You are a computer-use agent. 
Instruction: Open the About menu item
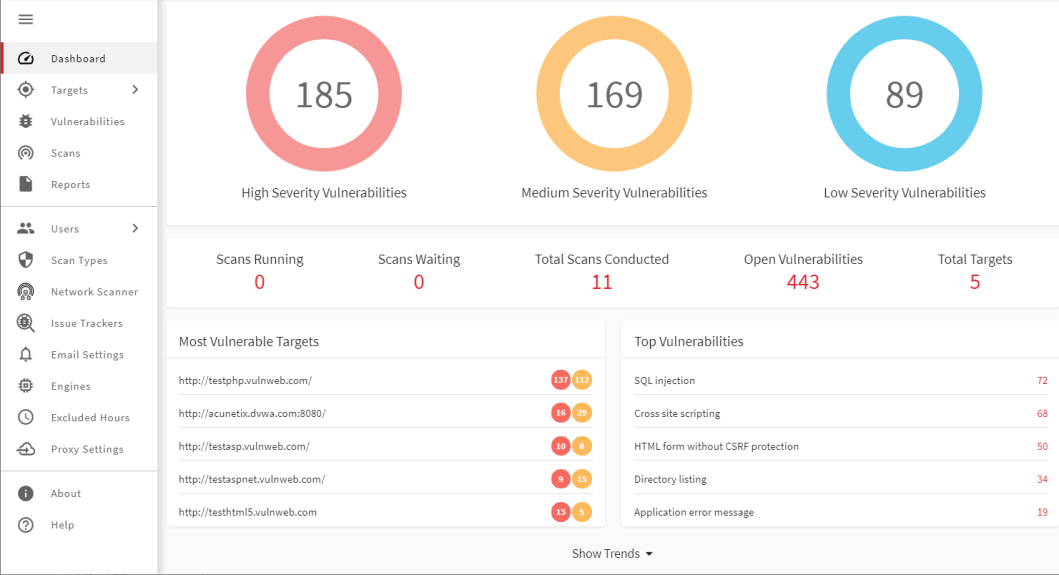[x=66, y=494]
